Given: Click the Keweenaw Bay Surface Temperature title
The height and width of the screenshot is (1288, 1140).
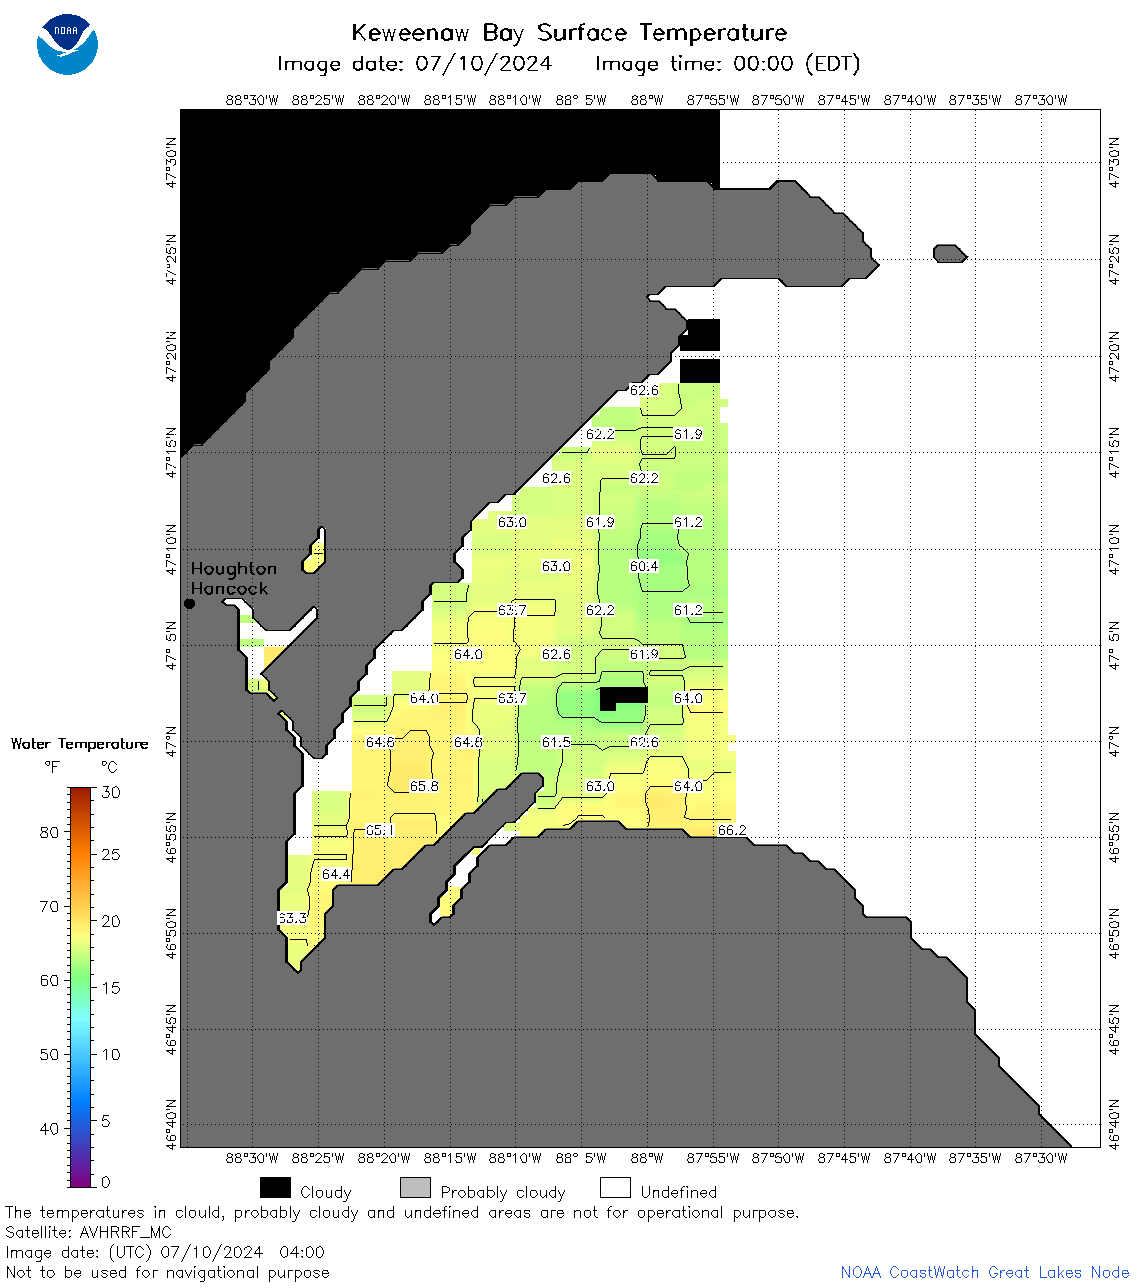Looking at the screenshot, I should click(569, 33).
